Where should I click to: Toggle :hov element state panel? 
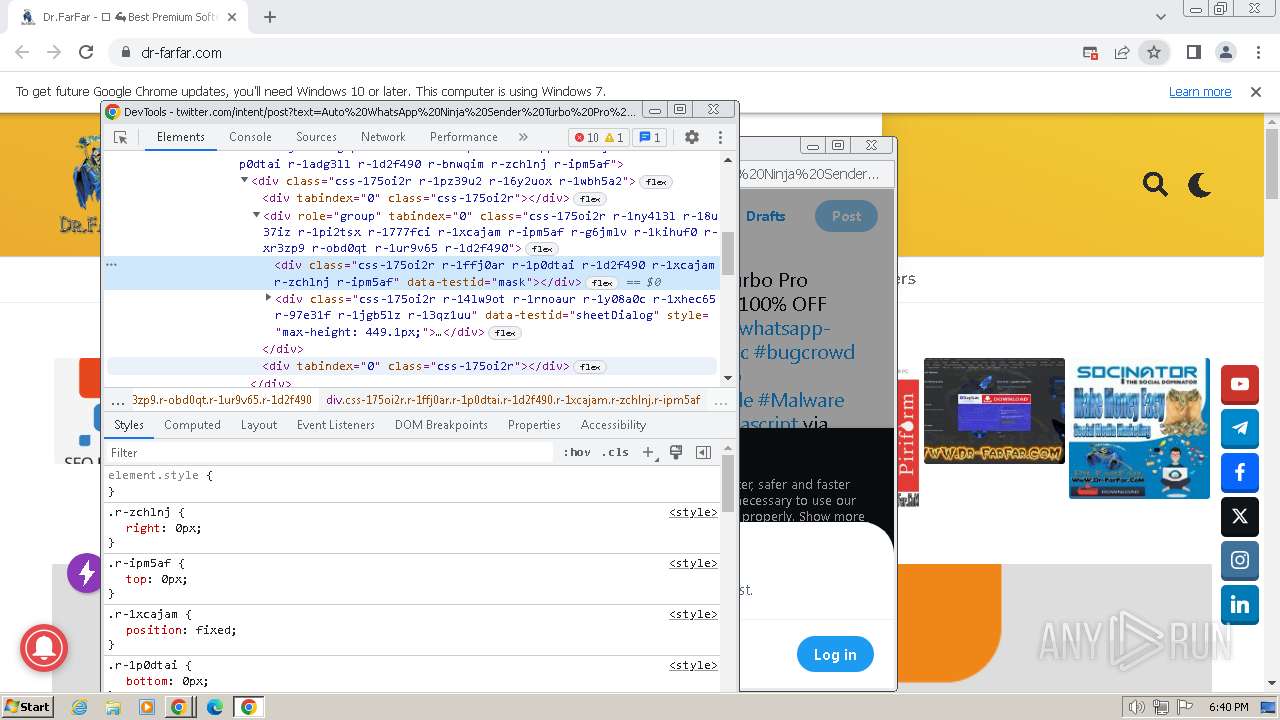[577, 452]
